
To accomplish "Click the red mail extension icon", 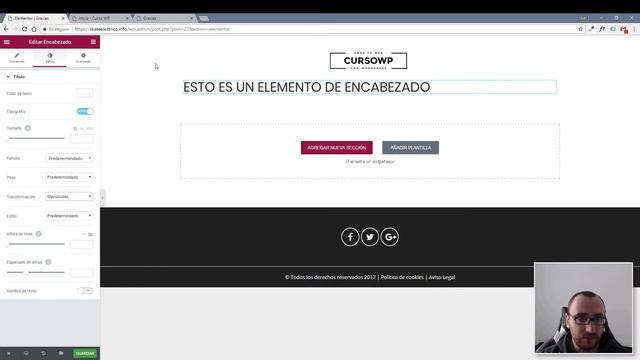I will pyautogui.click(x=624, y=29).
